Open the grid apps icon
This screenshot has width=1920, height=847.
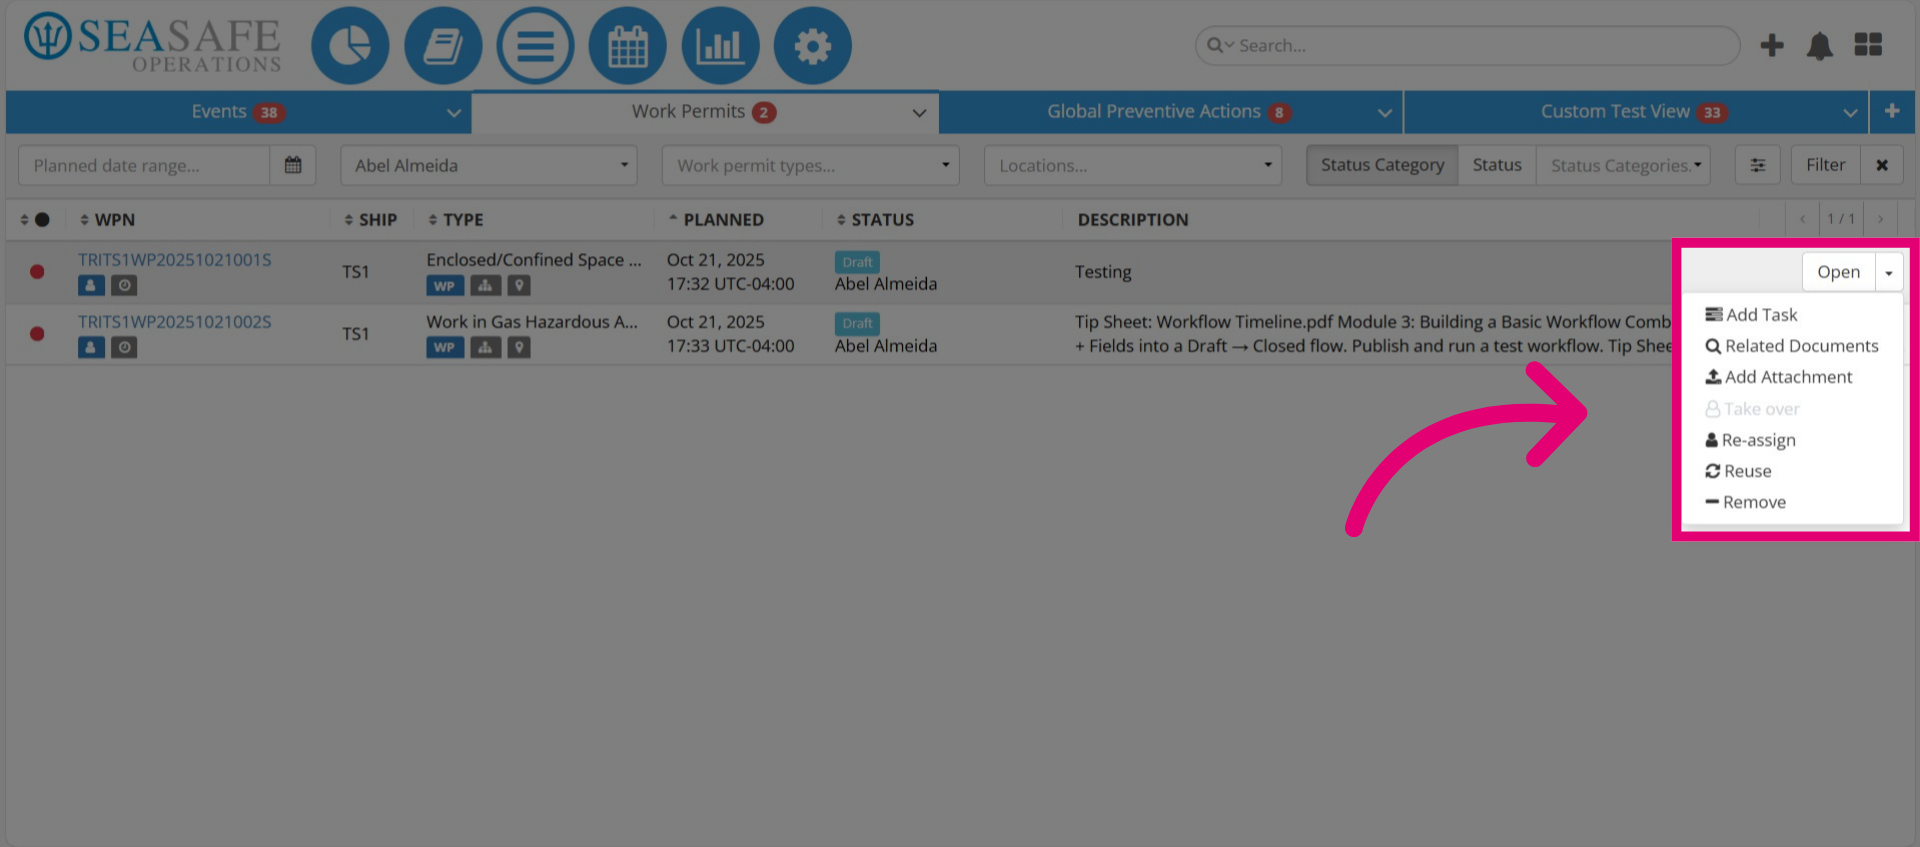[x=1868, y=45]
